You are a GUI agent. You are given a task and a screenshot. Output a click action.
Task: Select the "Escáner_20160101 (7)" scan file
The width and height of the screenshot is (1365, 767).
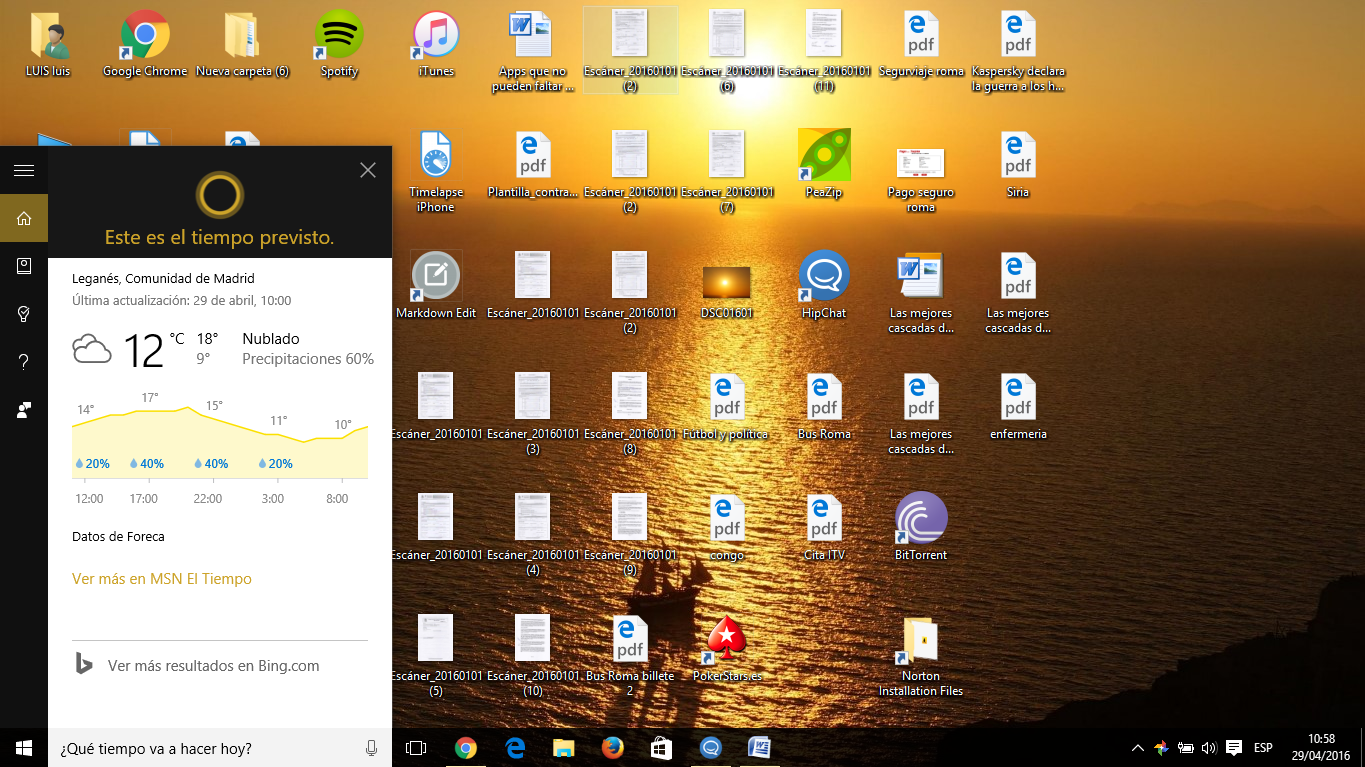tap(727, 171)
